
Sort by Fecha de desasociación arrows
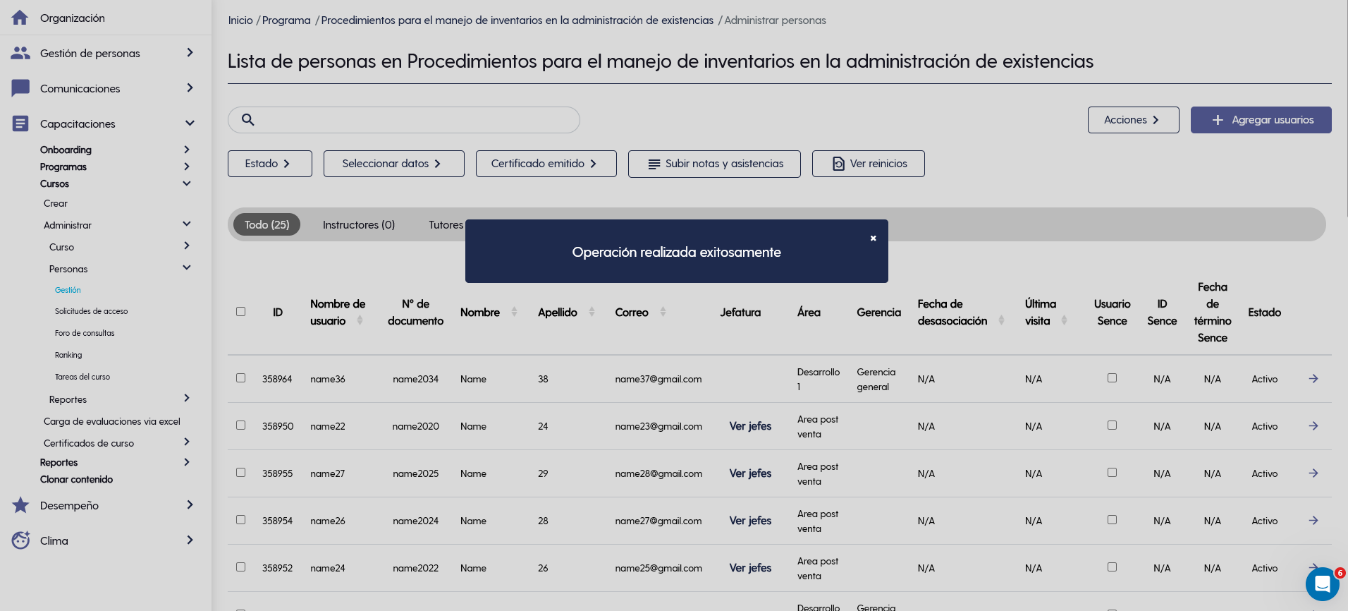[1000, 321]
